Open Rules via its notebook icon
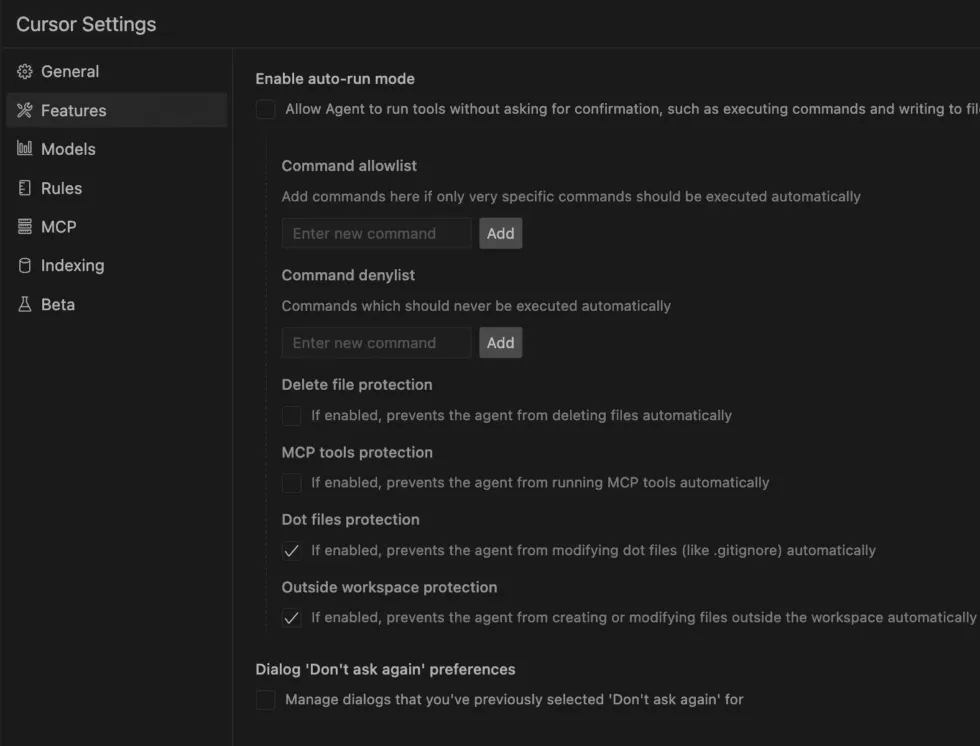The height and width of the screenshot is (746, 980). pos(24,187)
